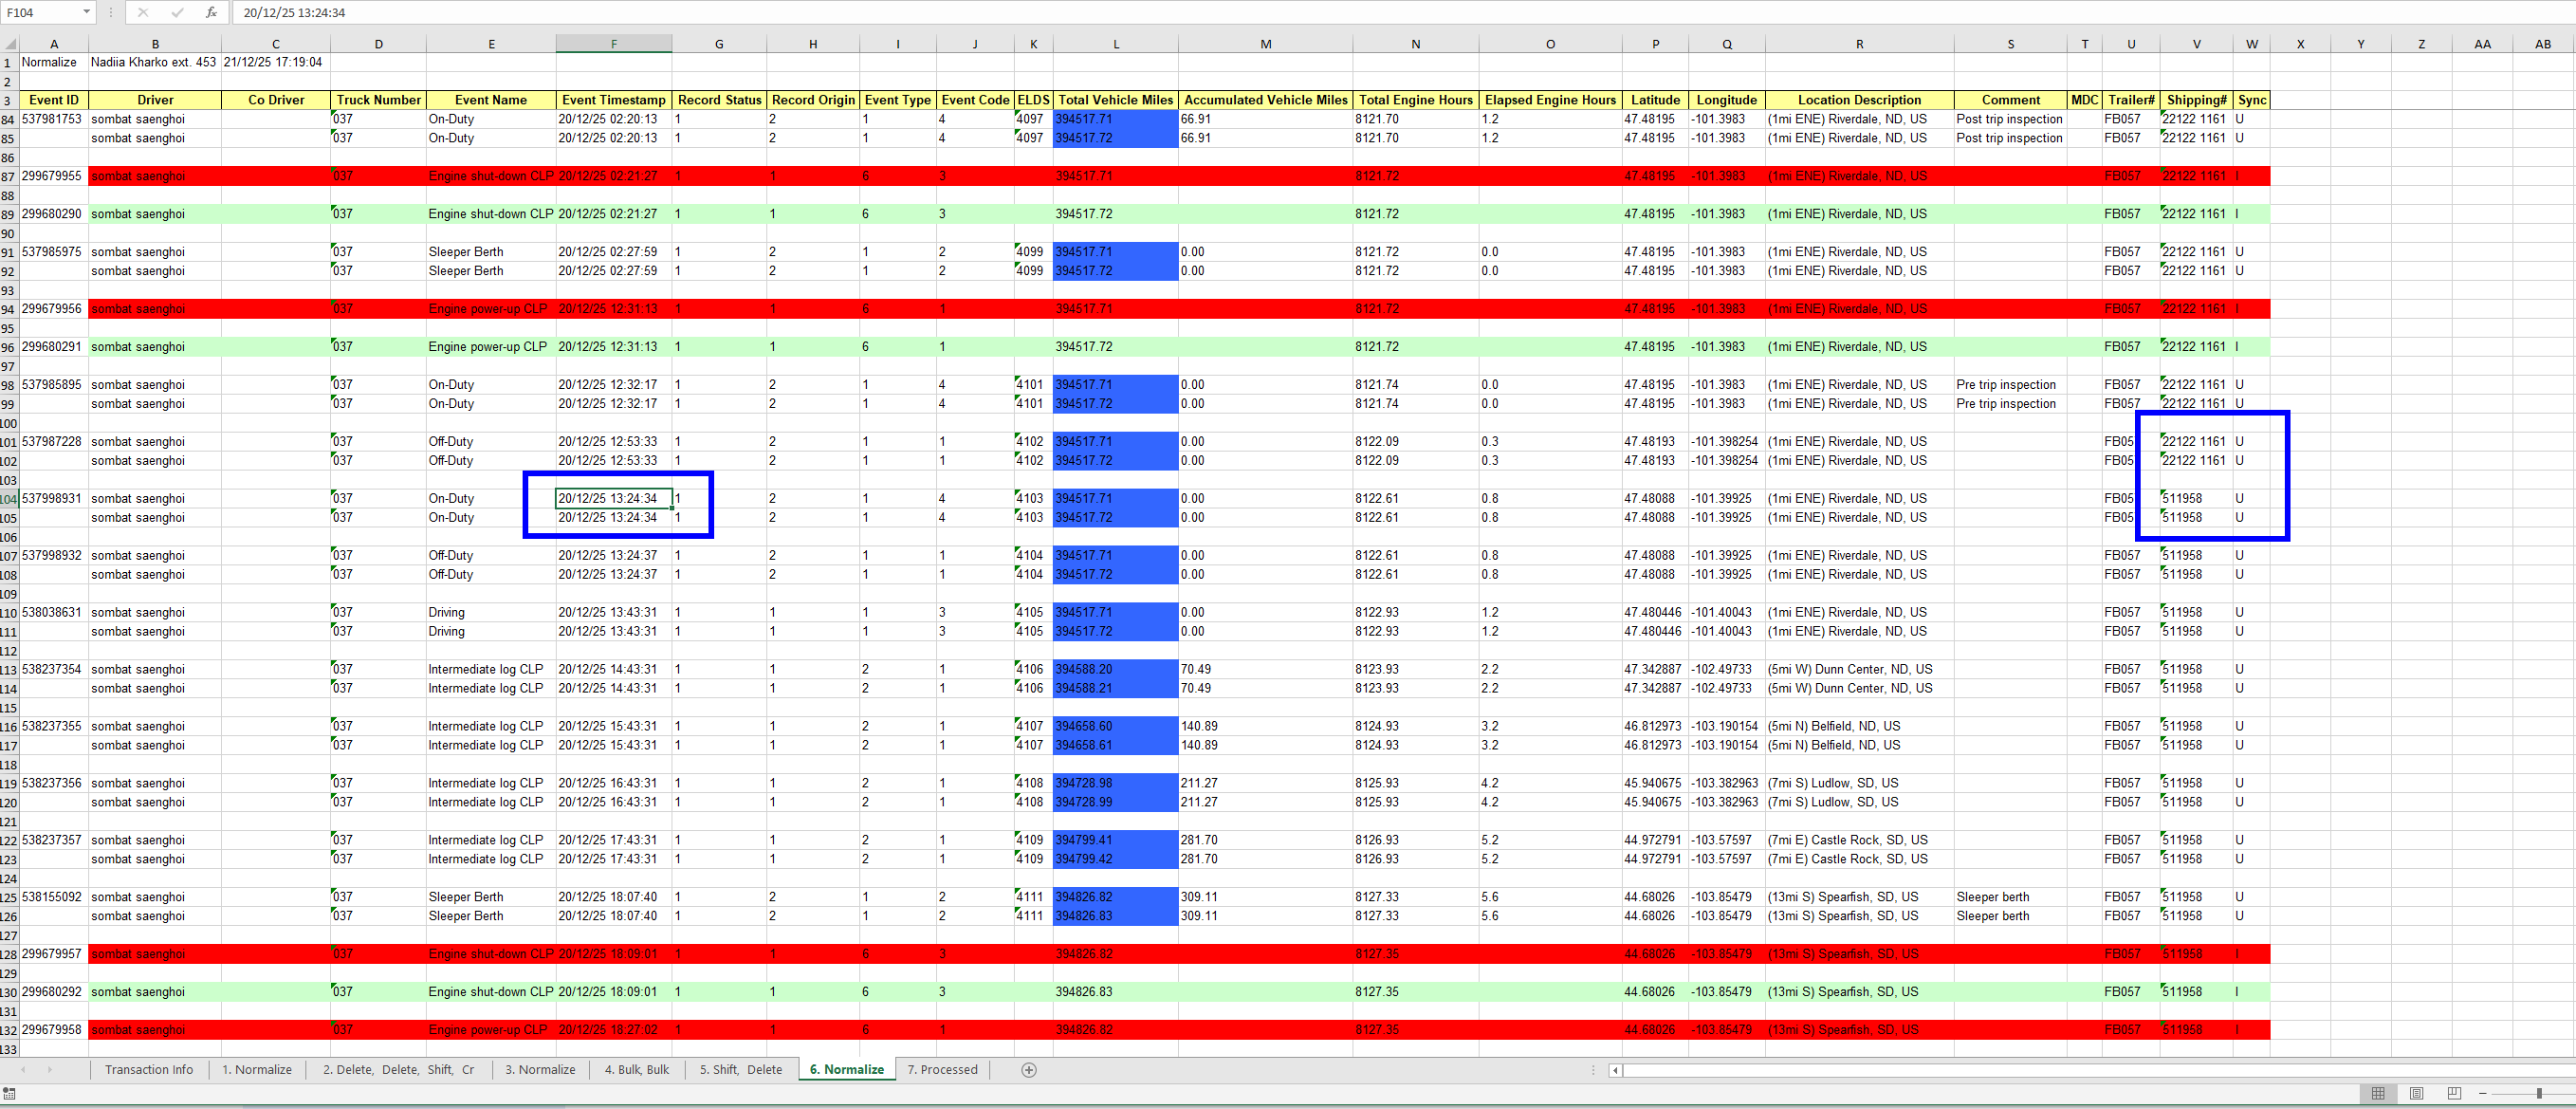This screenshot has height=1109, width=2576.
Task: Click the macro recording status bar icon
Action: coord(9,1094)
